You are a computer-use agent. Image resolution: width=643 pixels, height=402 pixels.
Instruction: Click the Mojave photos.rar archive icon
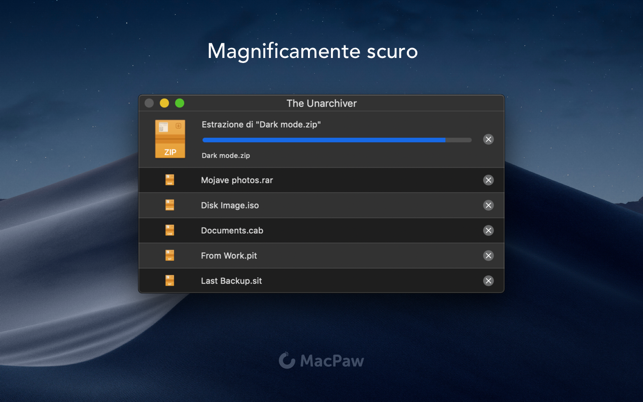[169, 180]
